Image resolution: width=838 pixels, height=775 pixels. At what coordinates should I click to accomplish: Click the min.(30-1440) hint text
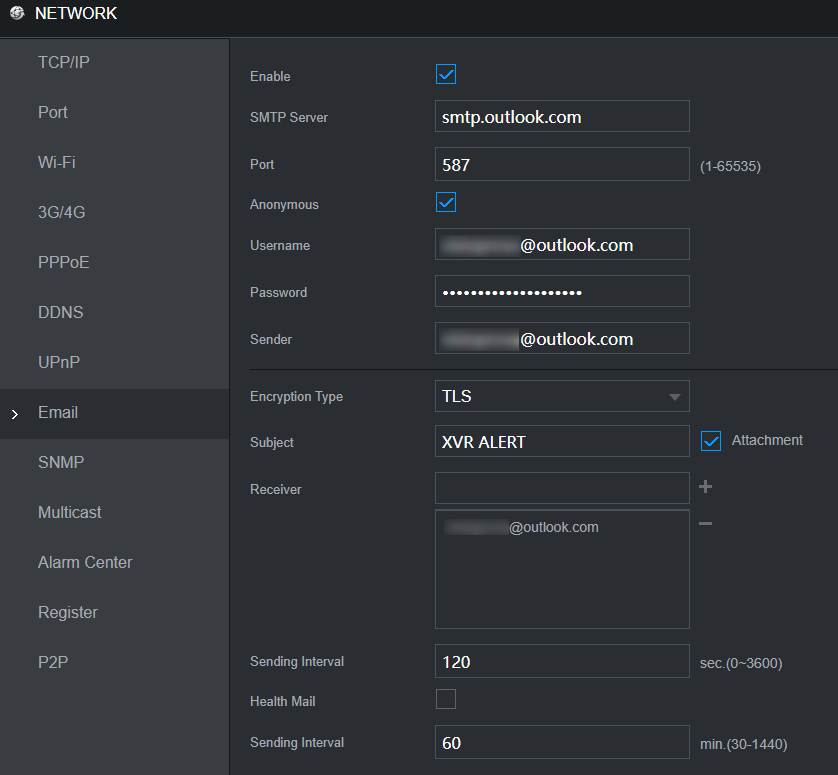click(x=743, y=744)
